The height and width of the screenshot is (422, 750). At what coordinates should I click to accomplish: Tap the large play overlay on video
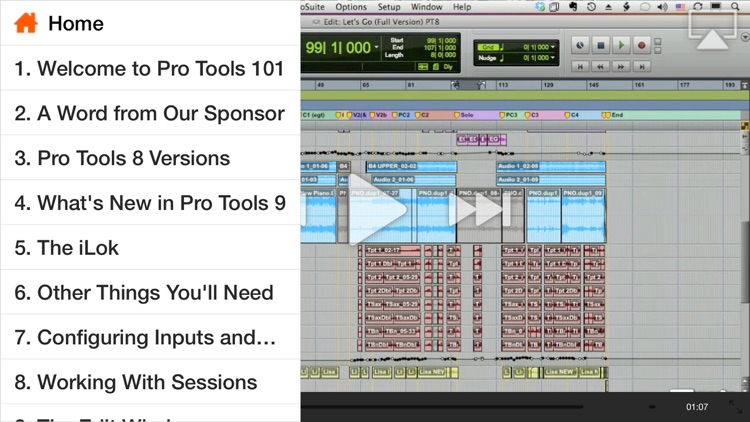point(378,210)
